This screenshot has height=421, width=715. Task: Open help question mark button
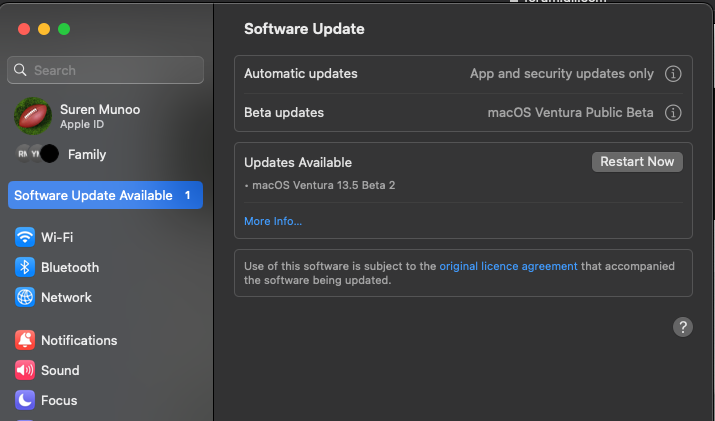coord(683,327)
